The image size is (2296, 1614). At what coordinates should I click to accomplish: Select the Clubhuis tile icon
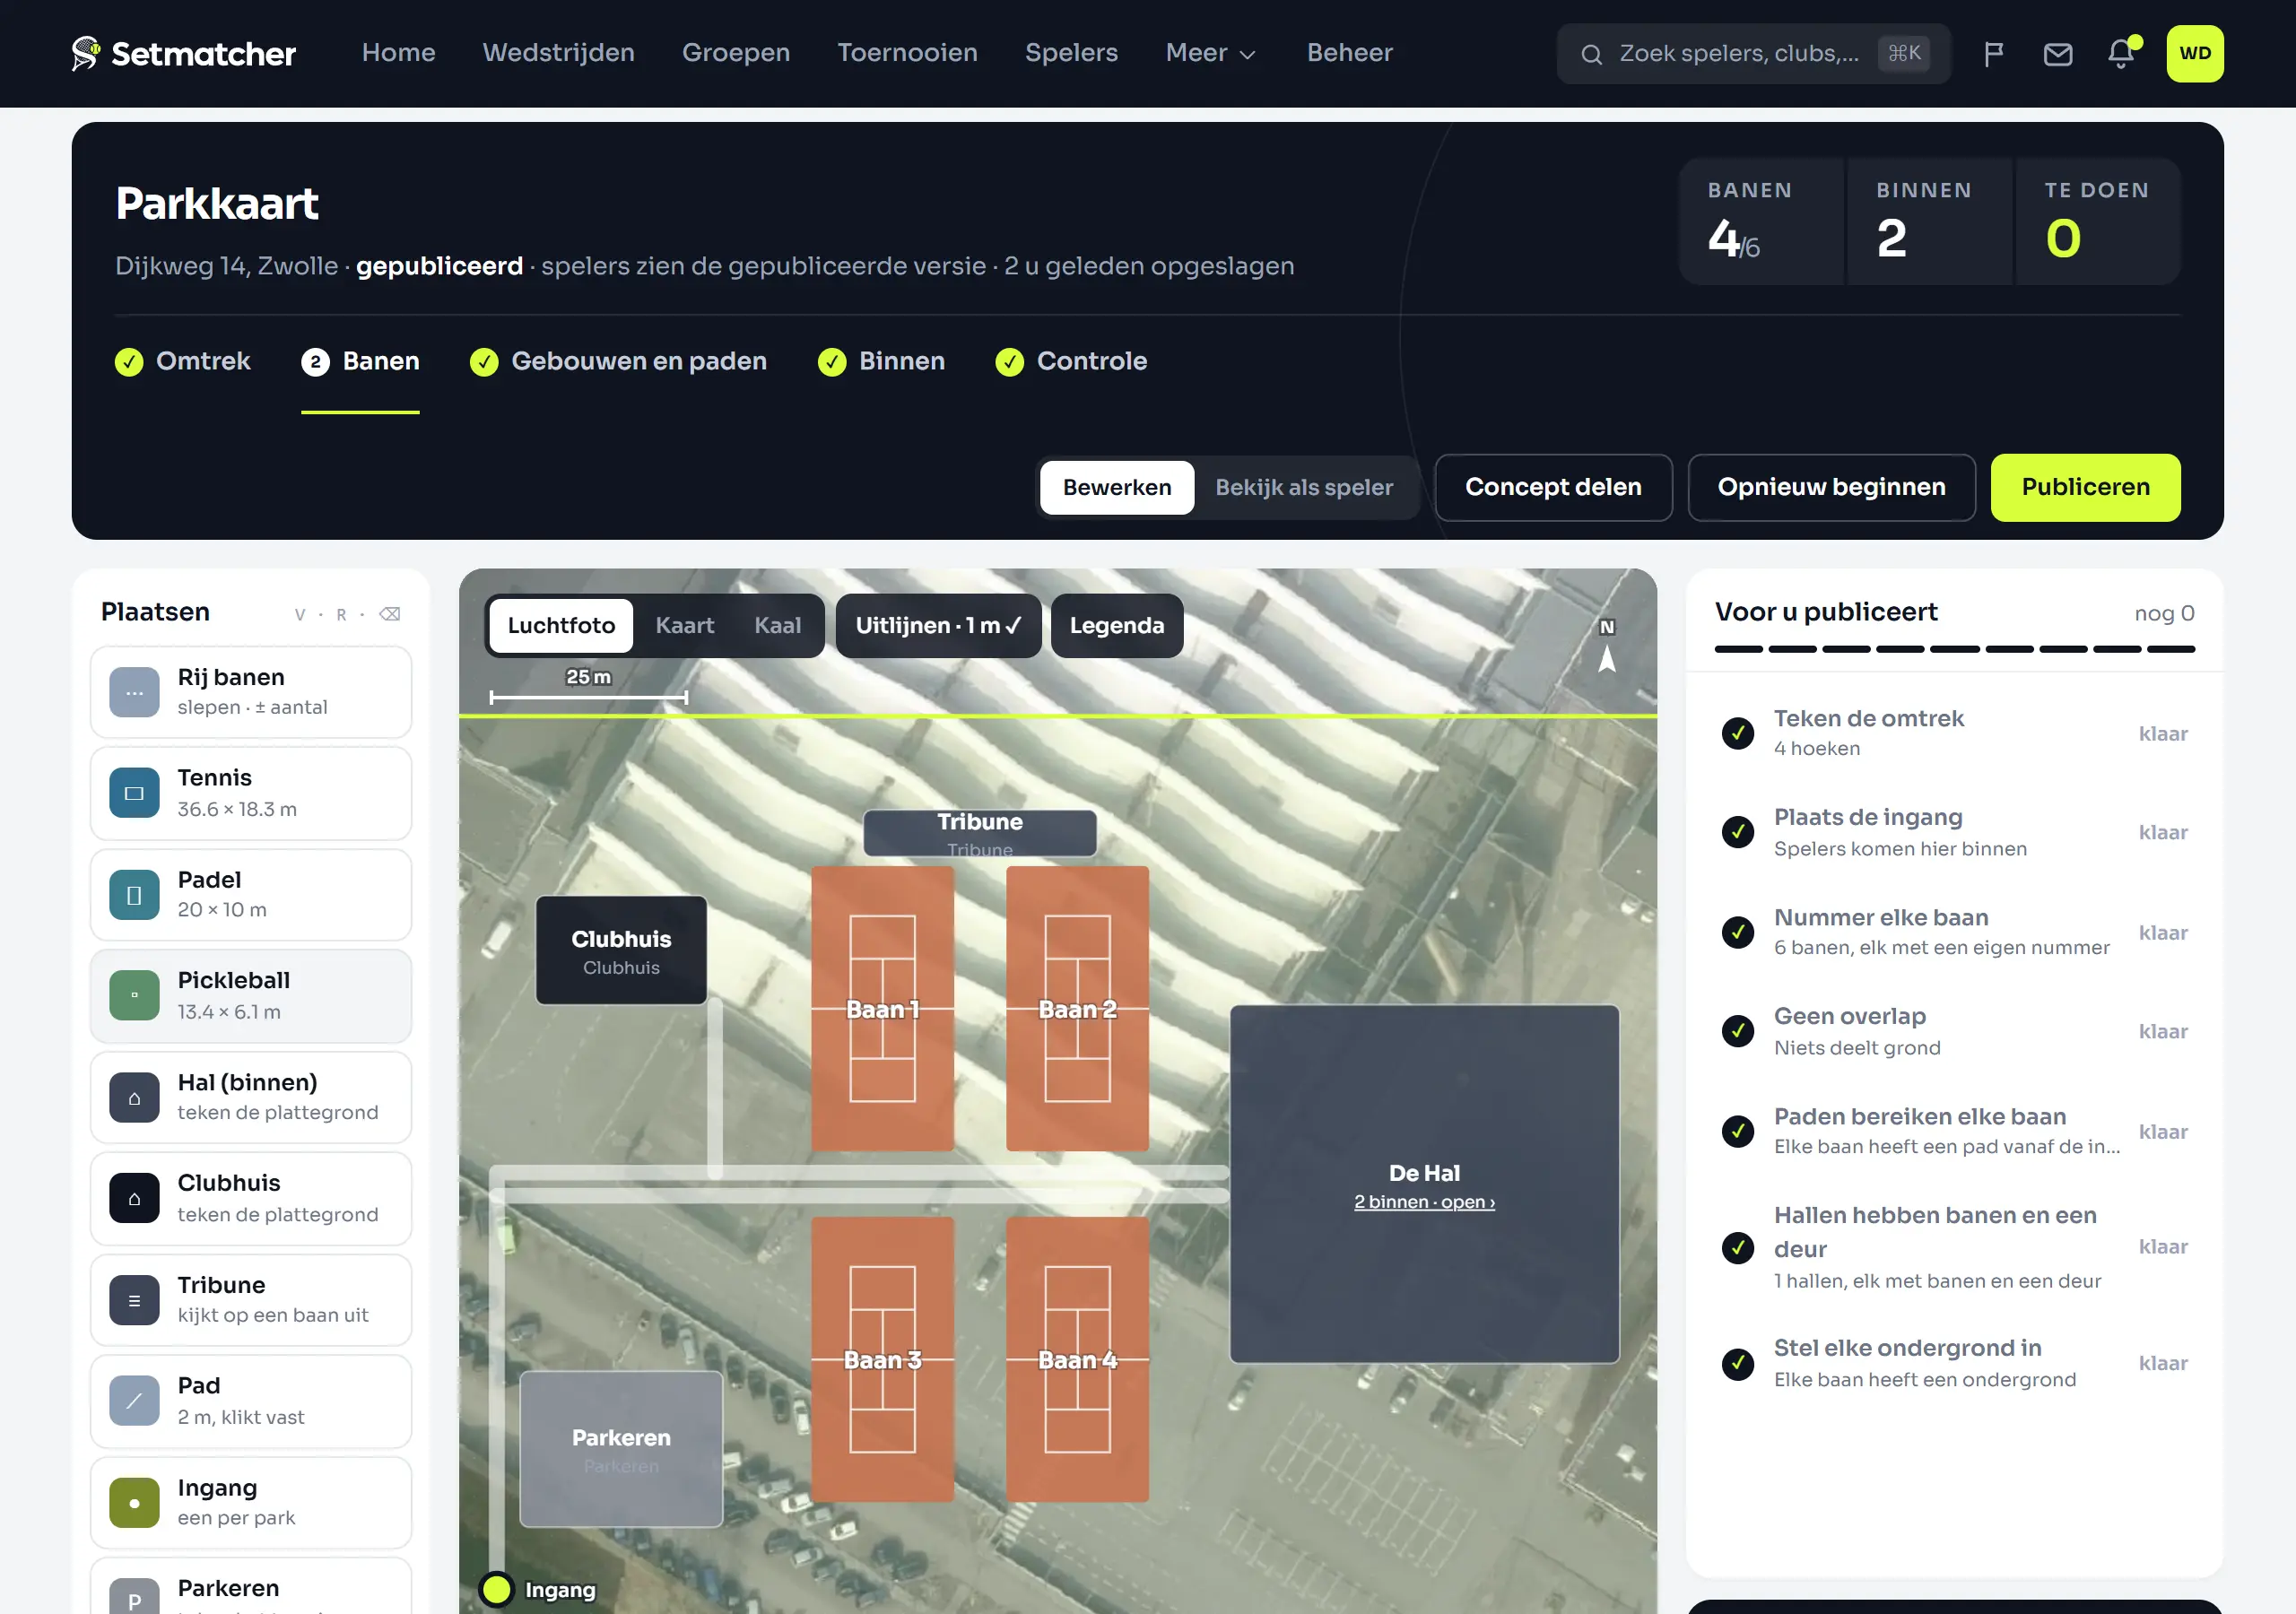tap(134, 1198)
